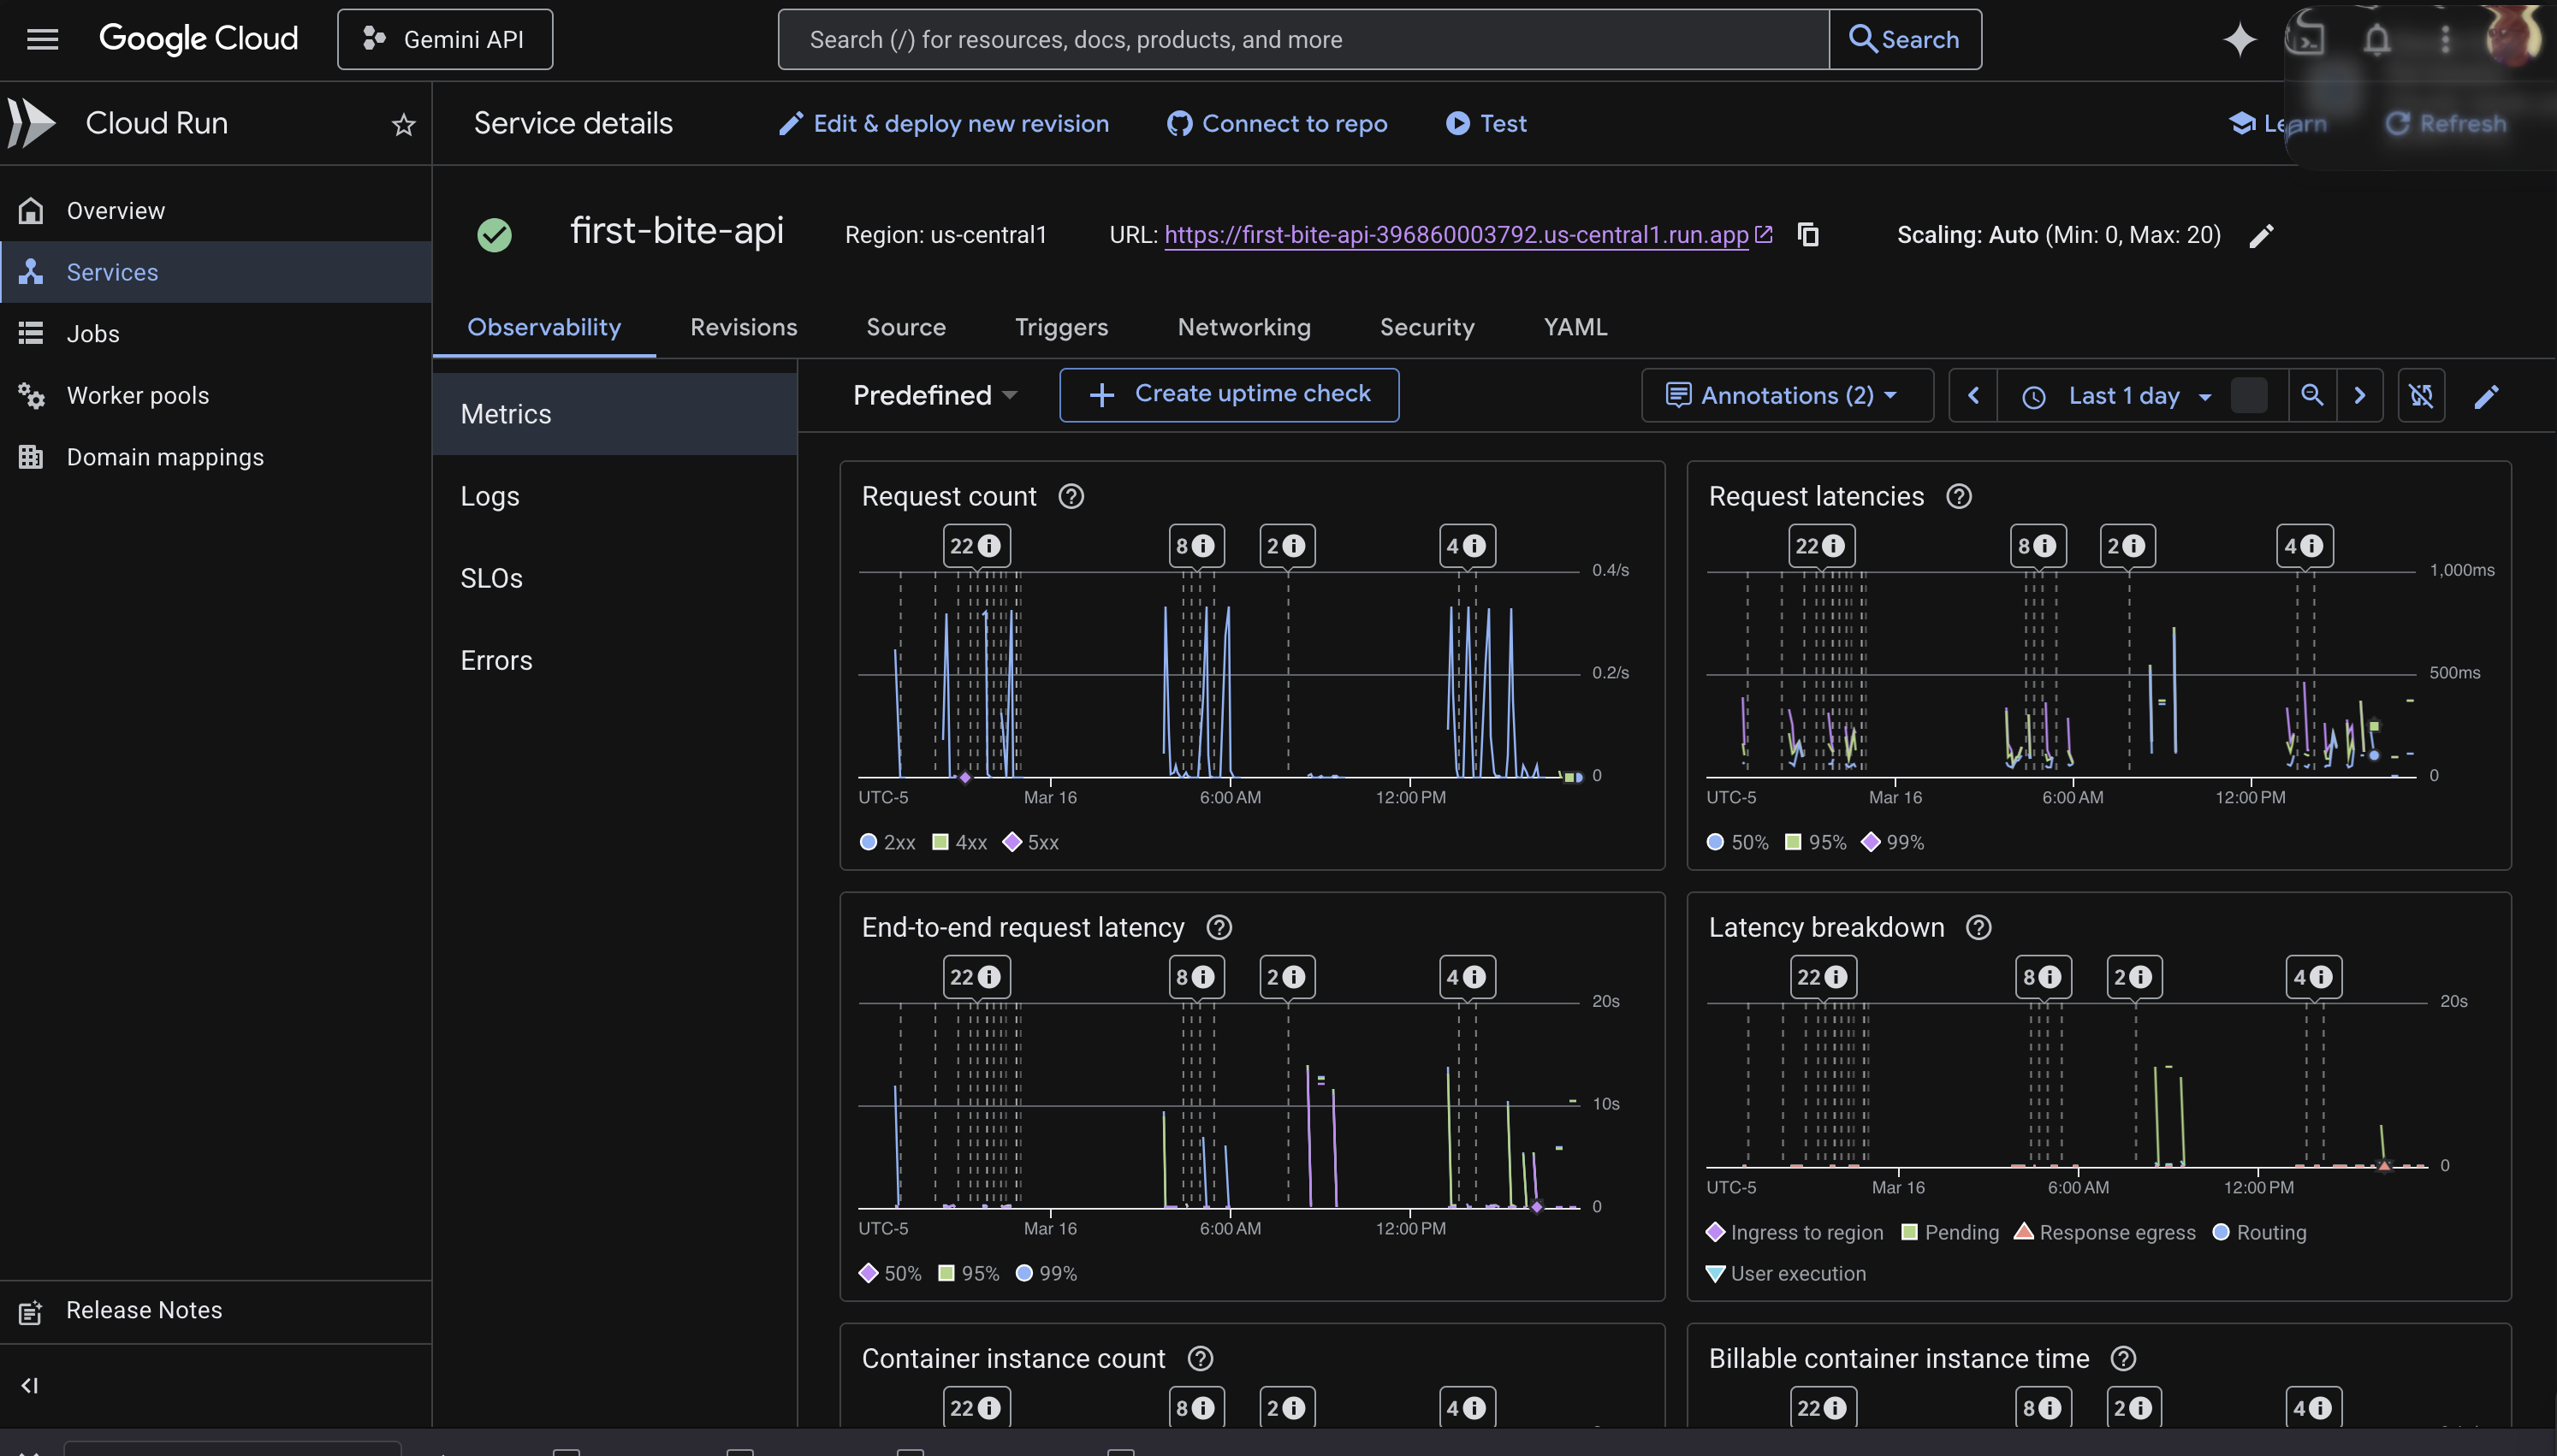
Task: Toggle the 5xx series in Request count legend
Action: (1031, 842)
